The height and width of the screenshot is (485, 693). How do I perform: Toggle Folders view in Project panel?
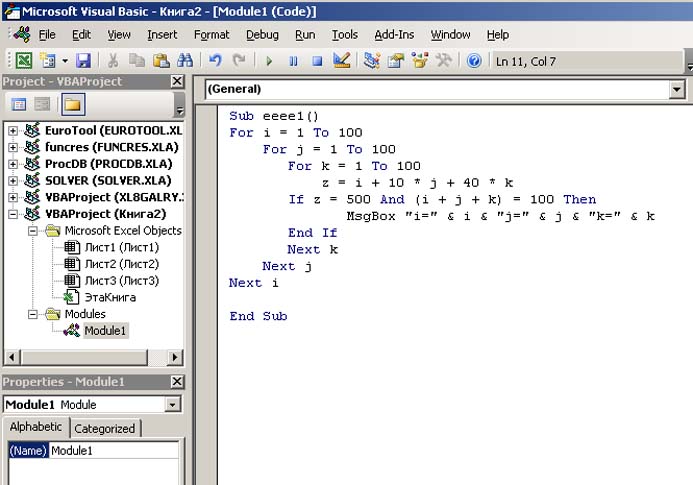72,104
